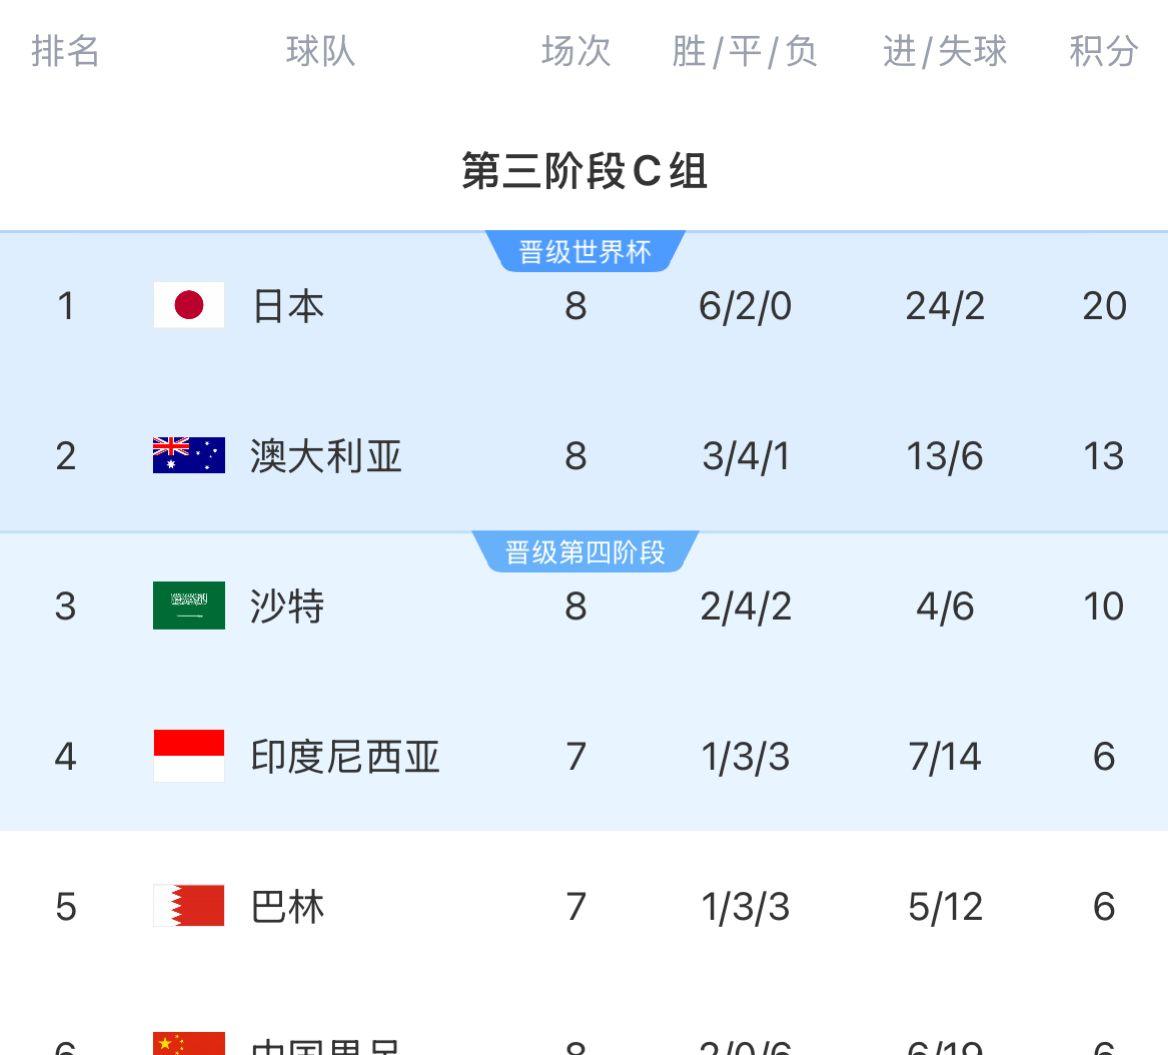Tap the Japan flag icon
This screenshot has width=1168, height=1055.
[188, 305]
